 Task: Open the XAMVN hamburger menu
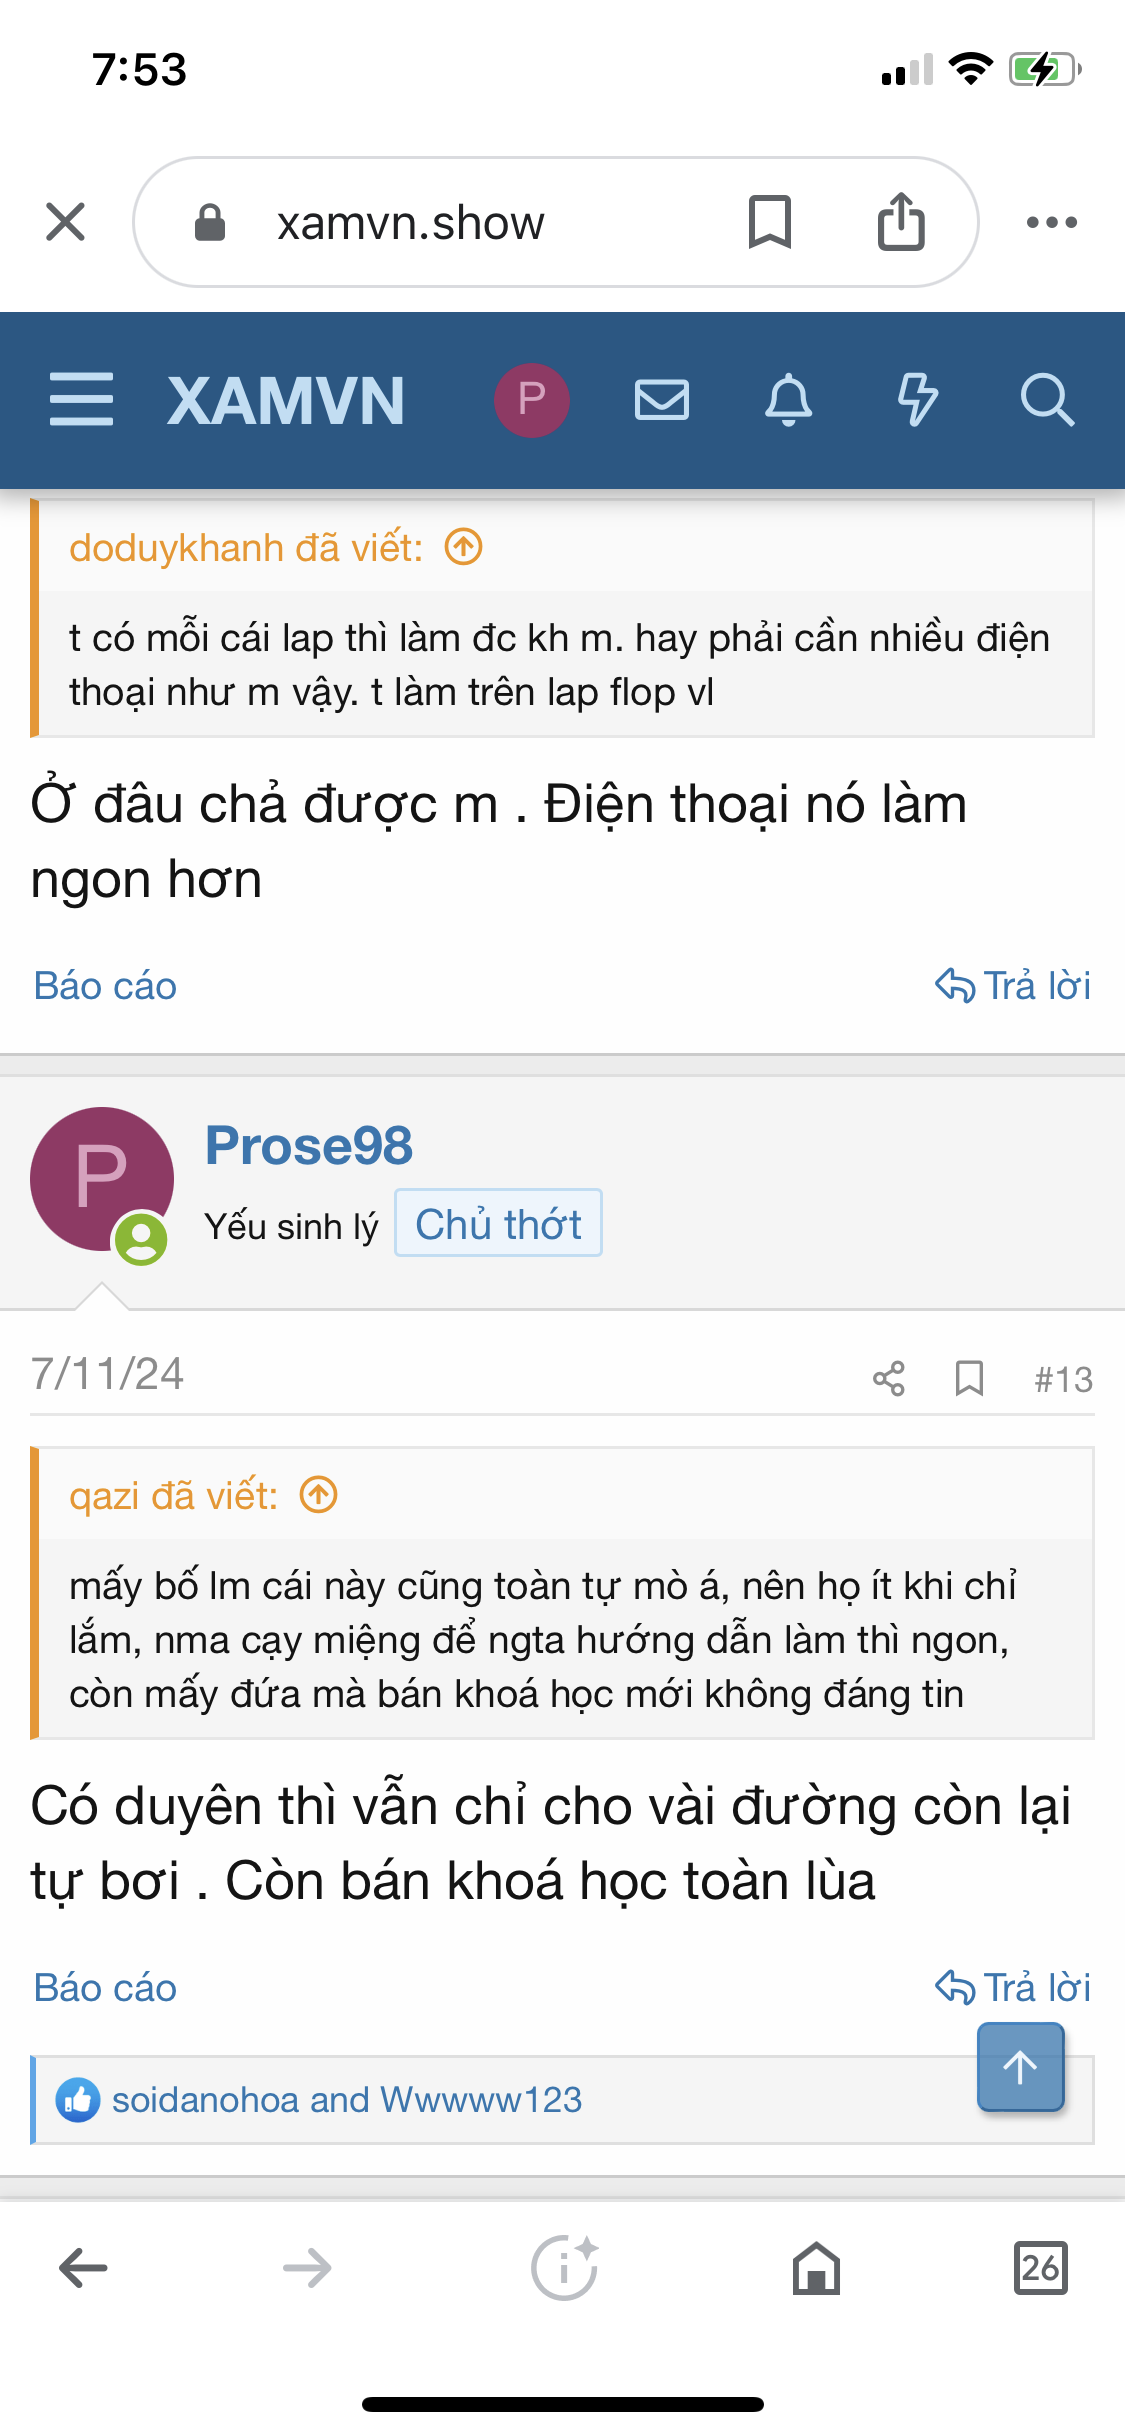pyautogui.click(x=81, y=400)
